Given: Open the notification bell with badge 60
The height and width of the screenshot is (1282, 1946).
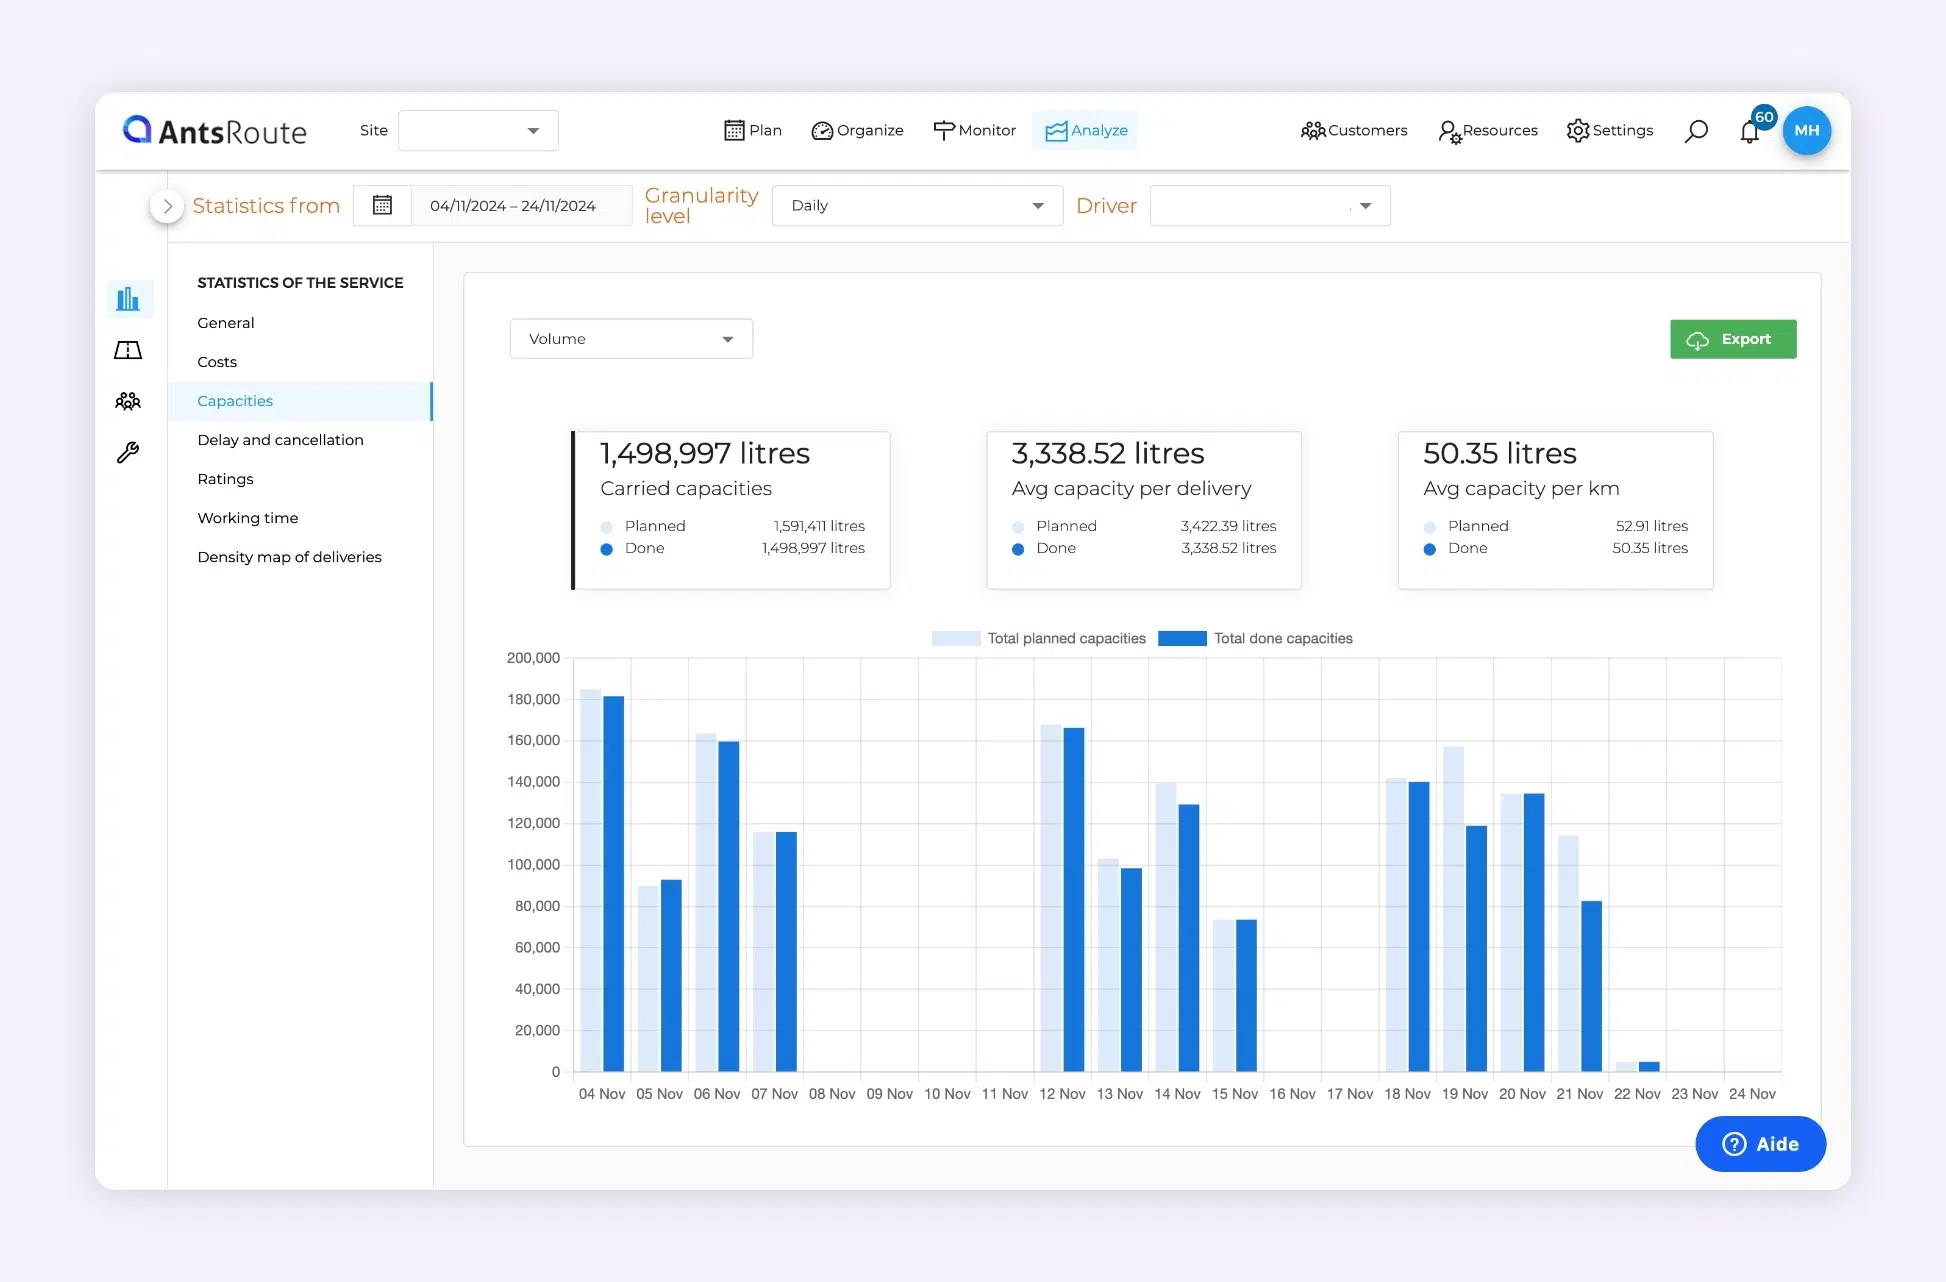Looking at the screenshot, I should point(1750,131).
